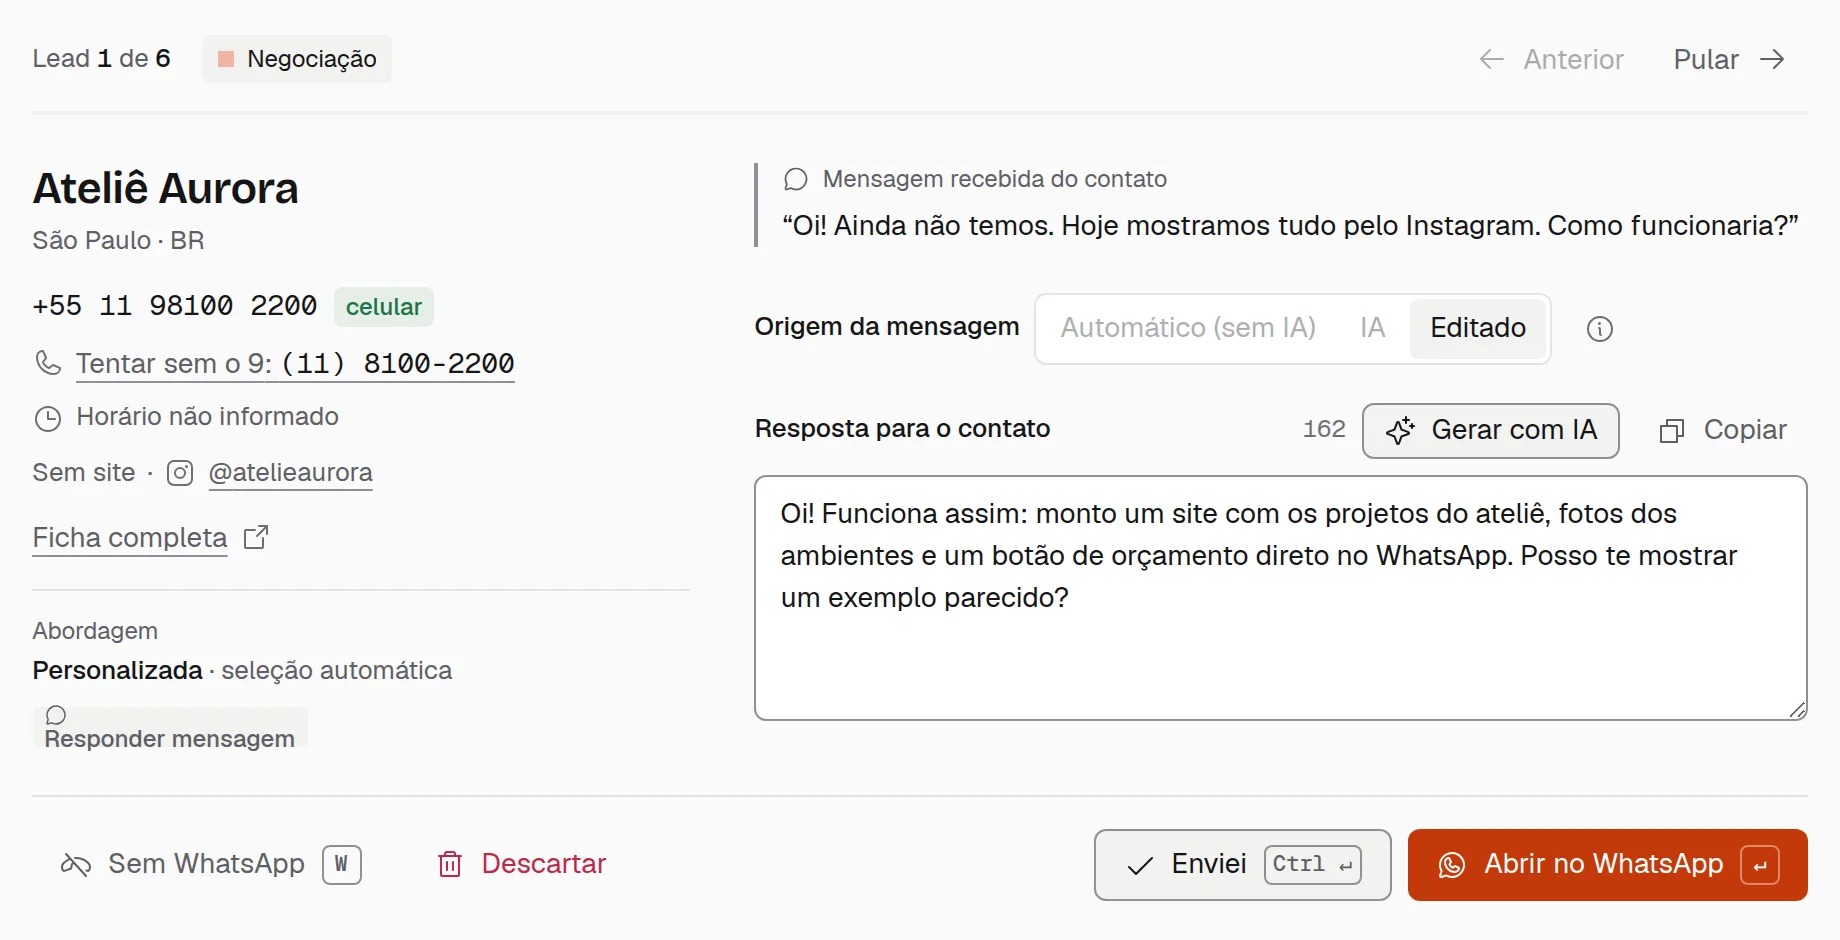Screen dimensions: 1840x940
Task: Click the Sem site text
Action: click(84, 473)
